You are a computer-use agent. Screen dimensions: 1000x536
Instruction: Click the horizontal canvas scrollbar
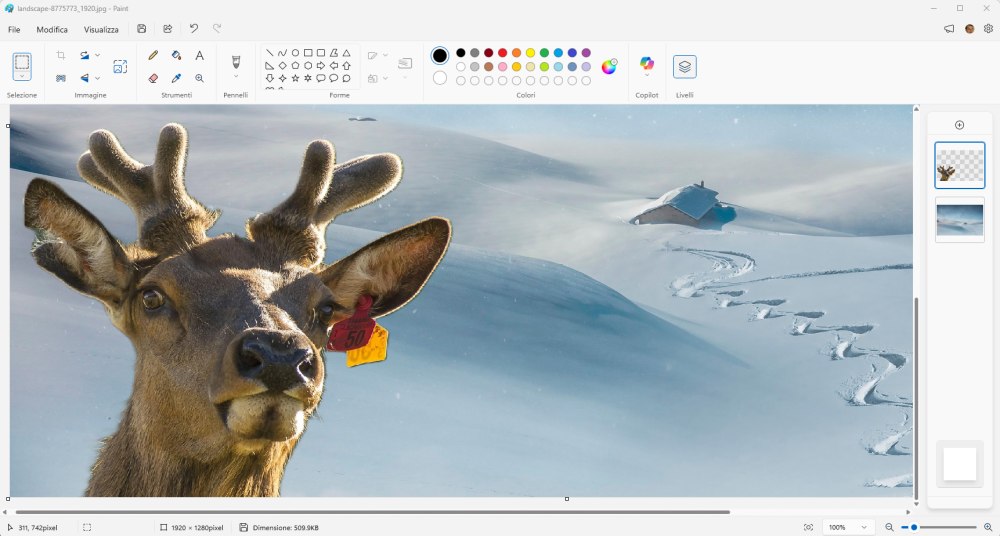click(372, 512)
